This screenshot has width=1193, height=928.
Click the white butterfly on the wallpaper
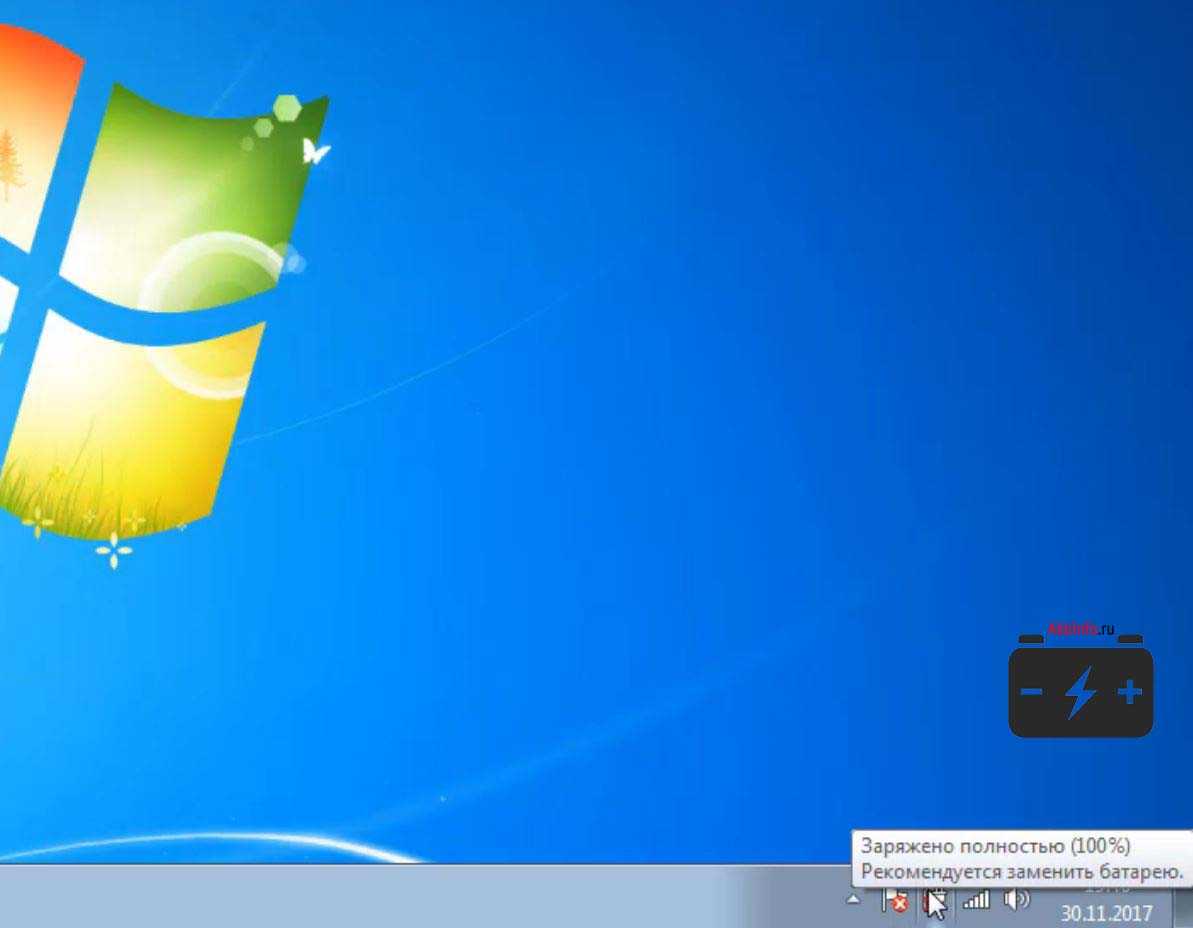pyautogui.click(x=316, y=152)
